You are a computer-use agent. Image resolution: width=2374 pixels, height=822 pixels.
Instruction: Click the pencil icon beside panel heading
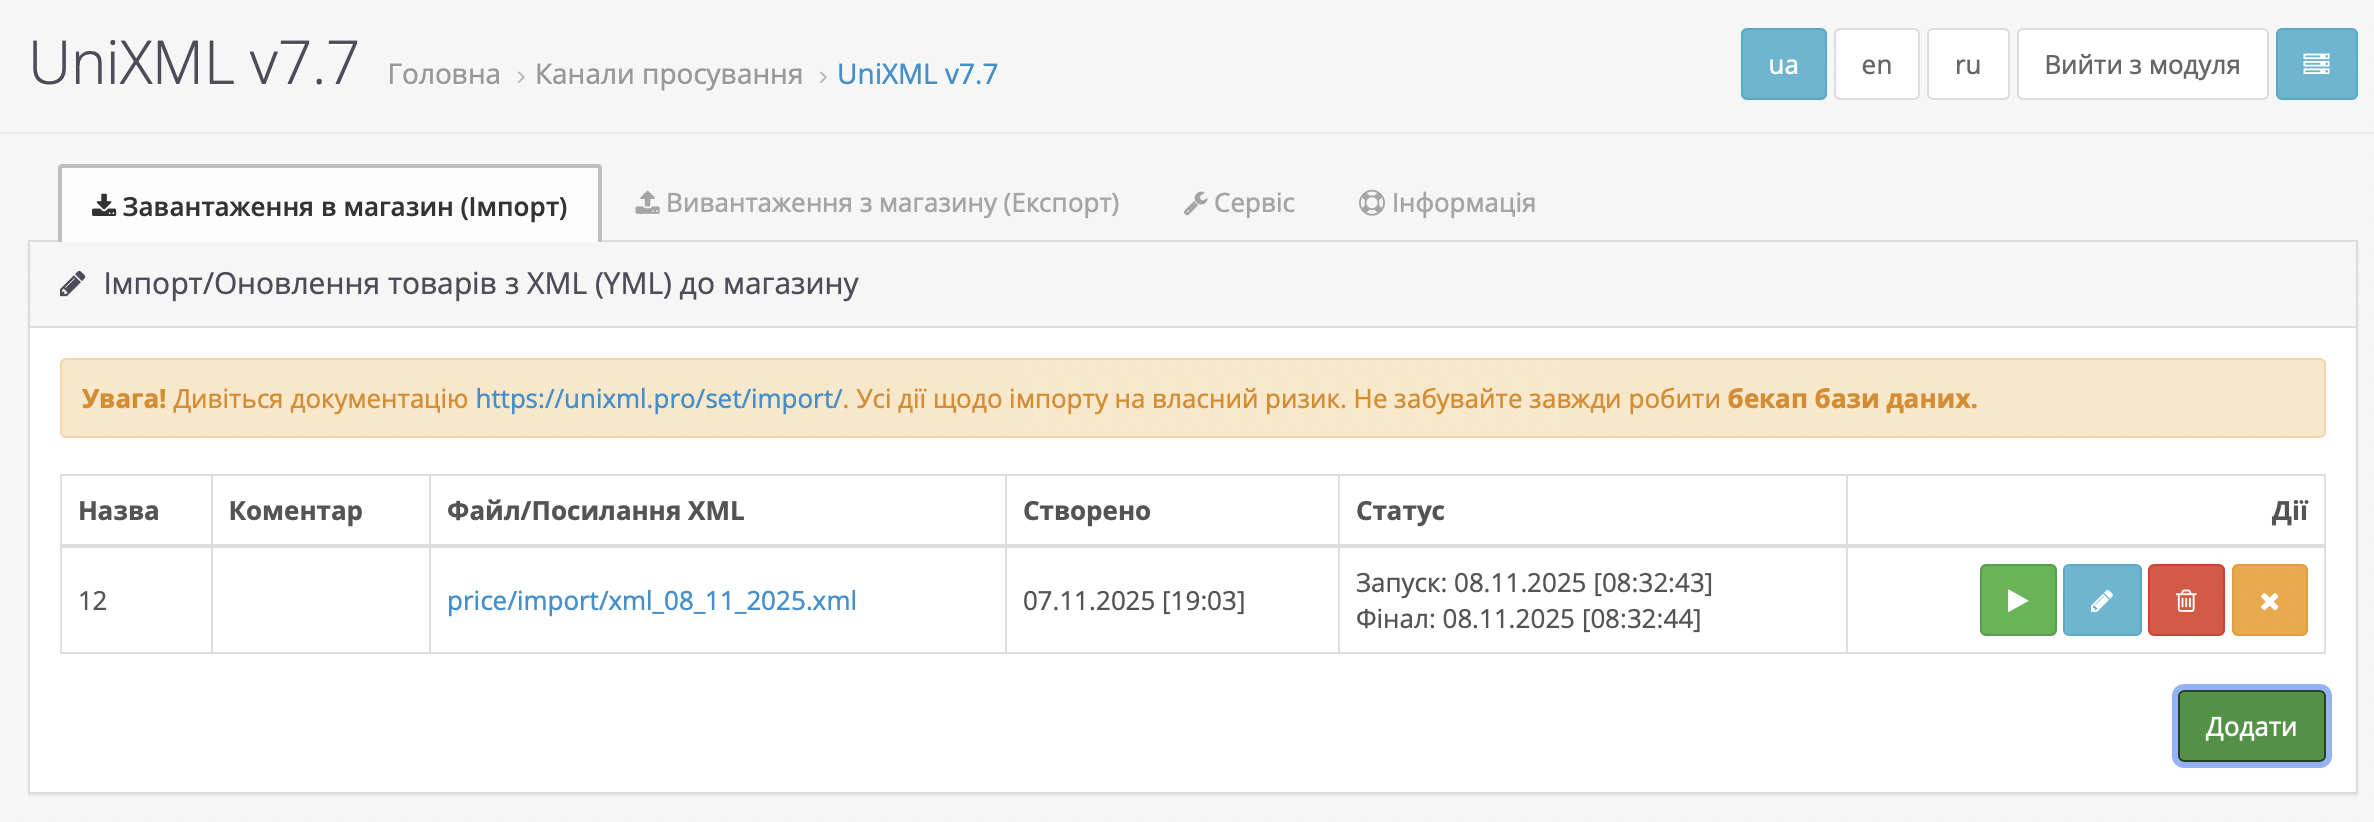[72, 284]
